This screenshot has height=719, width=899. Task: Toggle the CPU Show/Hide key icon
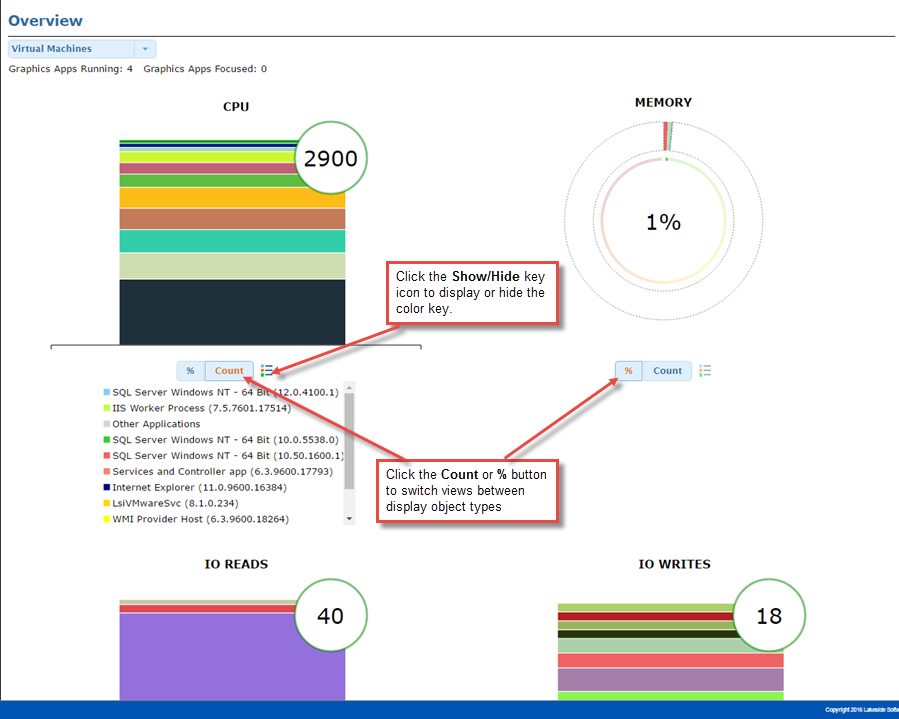coord(267,370)
